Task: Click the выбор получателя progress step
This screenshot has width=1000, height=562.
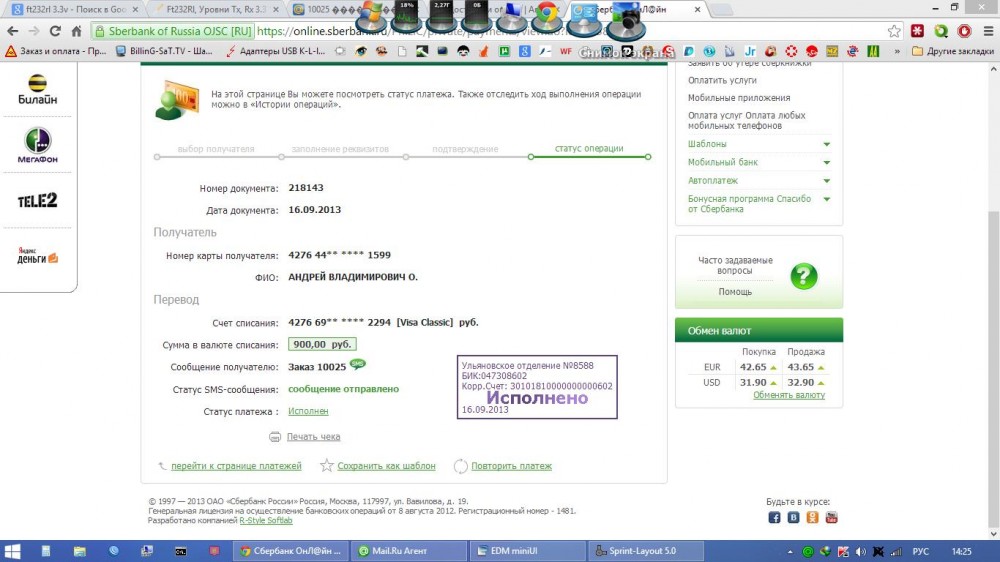Action: [216, 149]
